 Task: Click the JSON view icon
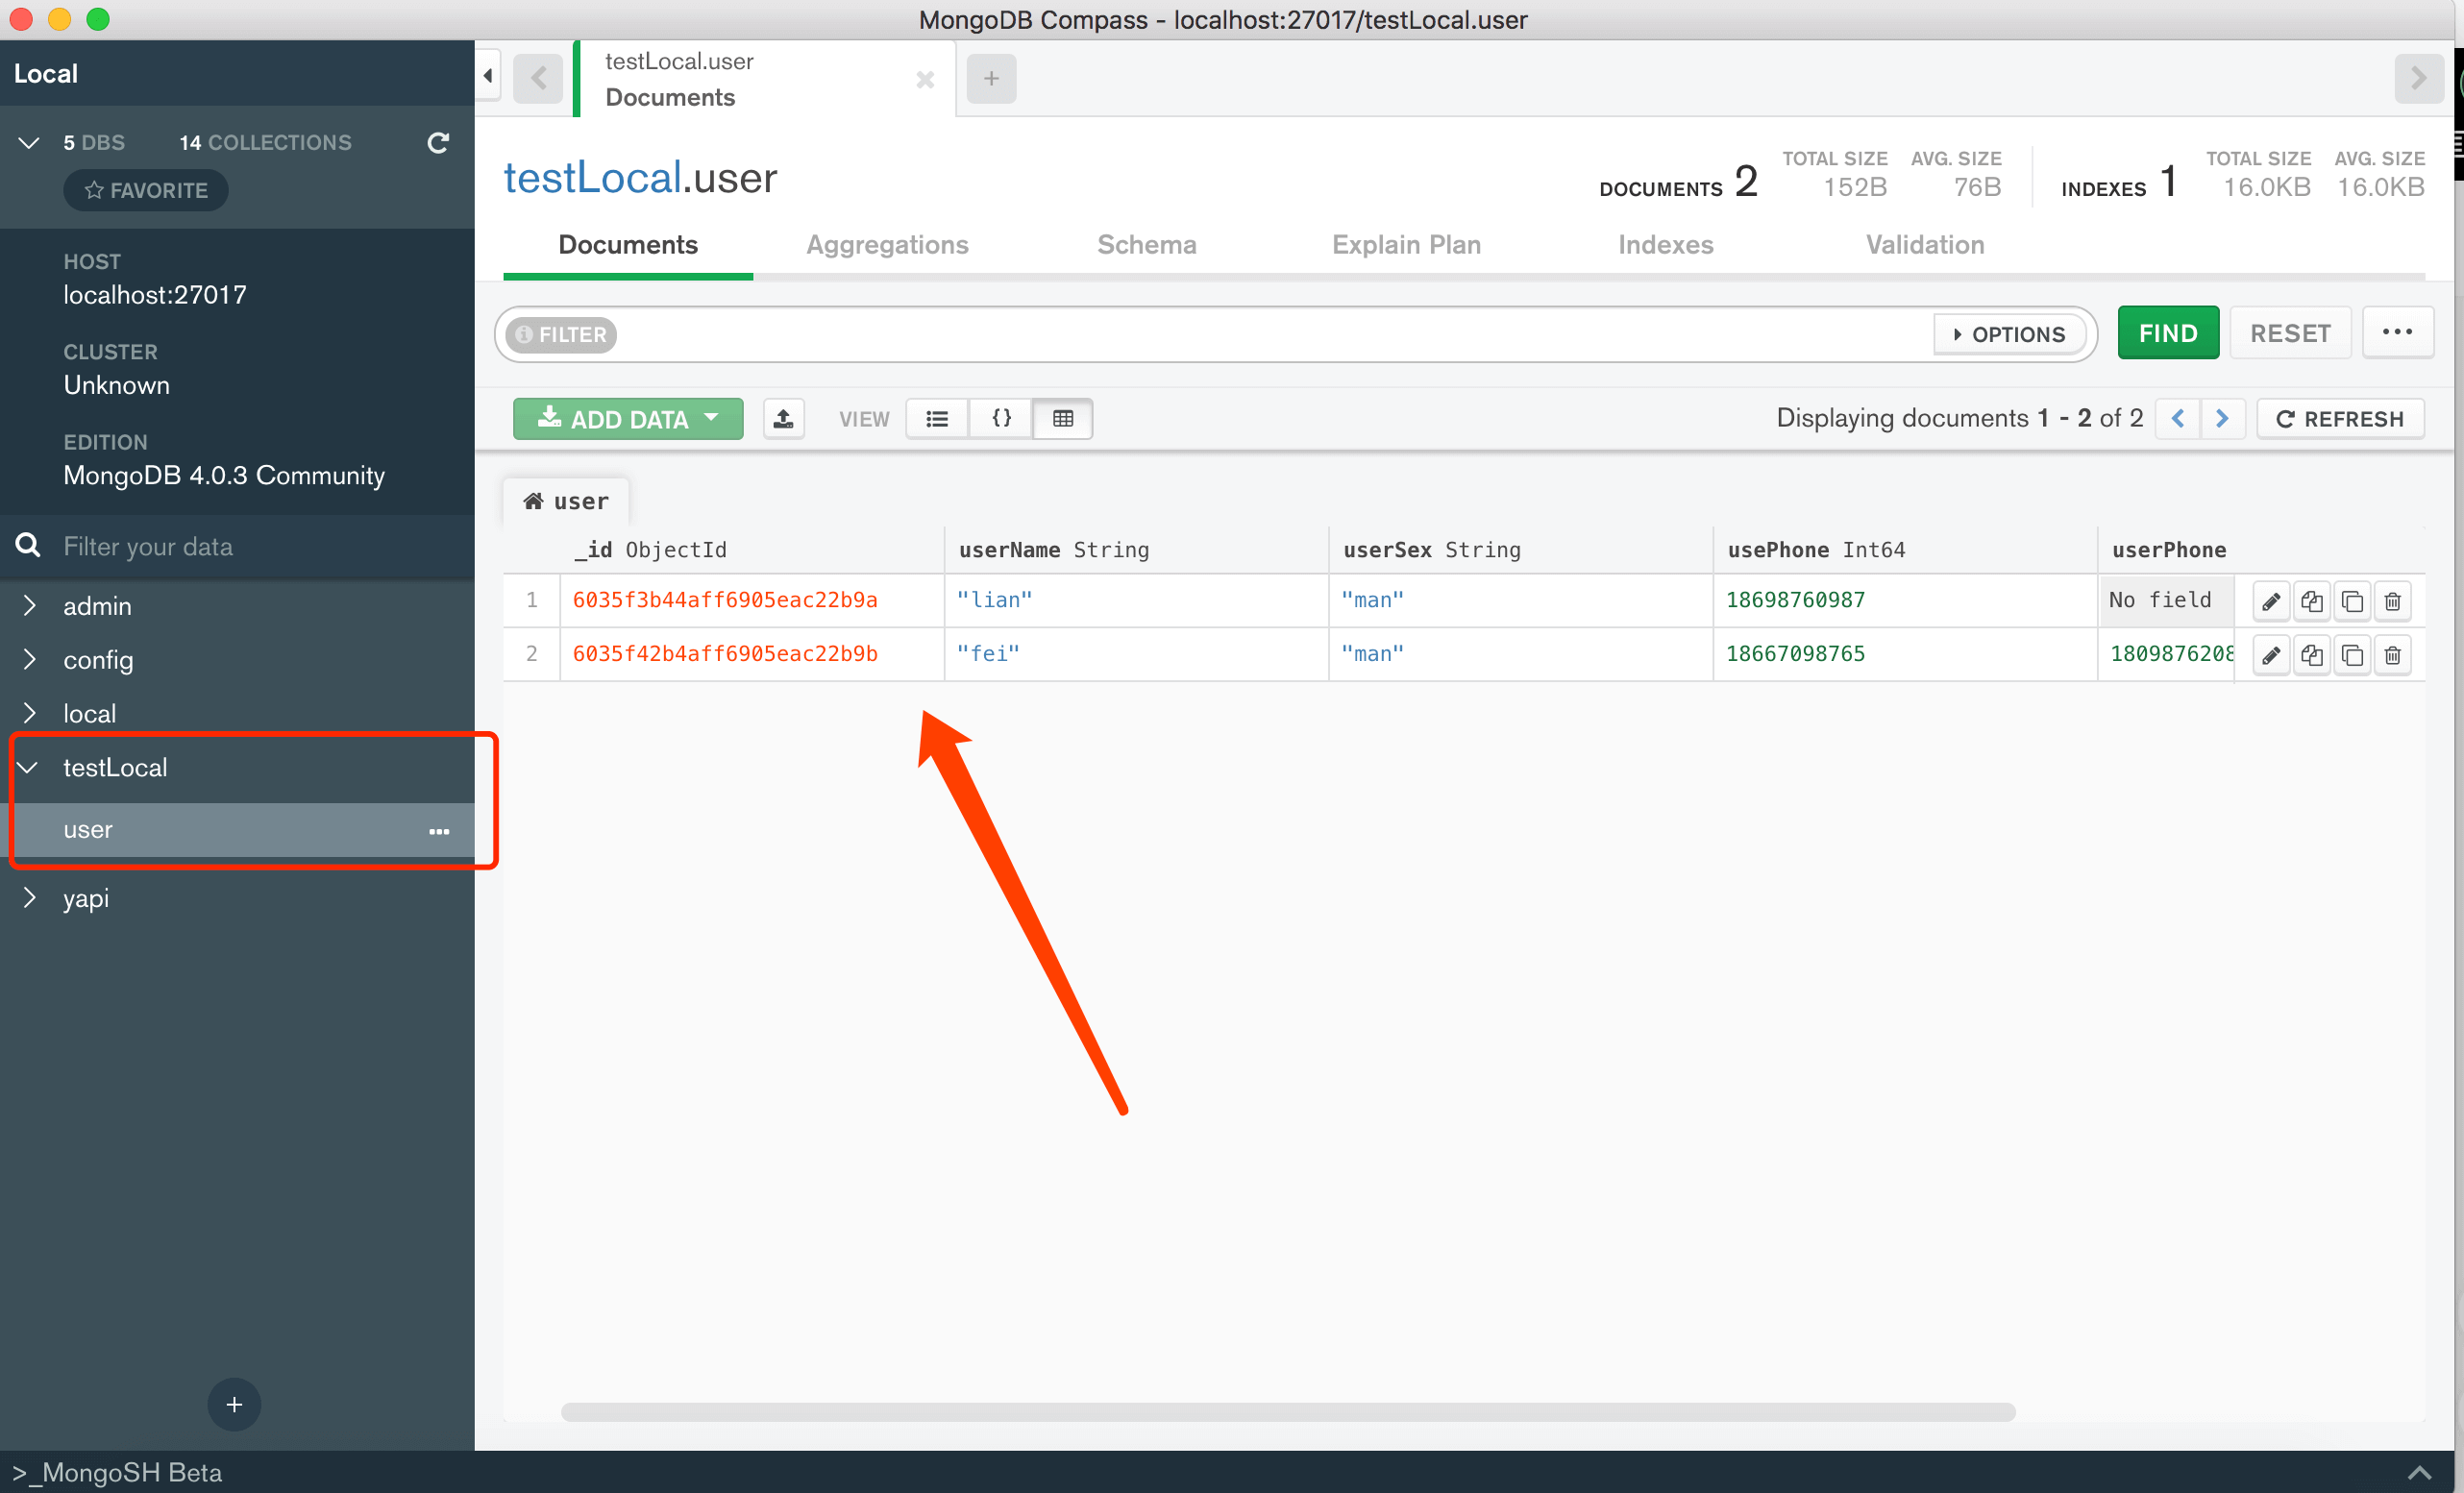tap(1003, 419)
